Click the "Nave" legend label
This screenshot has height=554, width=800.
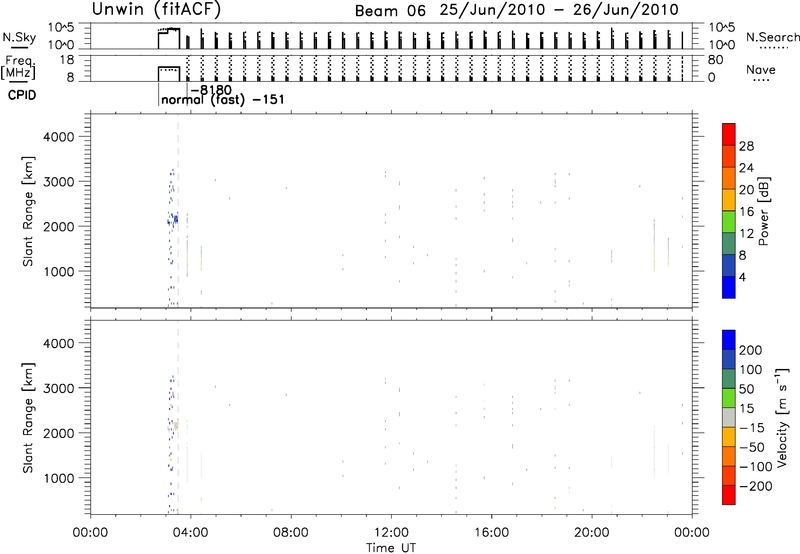click(761, 69)
